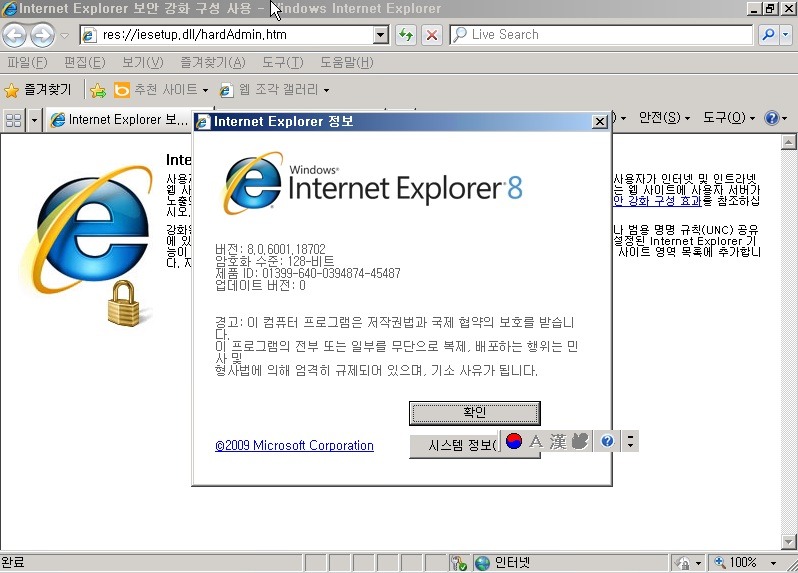
Task: Open the 파일(F) menu
Action: (x=27, y=63)
